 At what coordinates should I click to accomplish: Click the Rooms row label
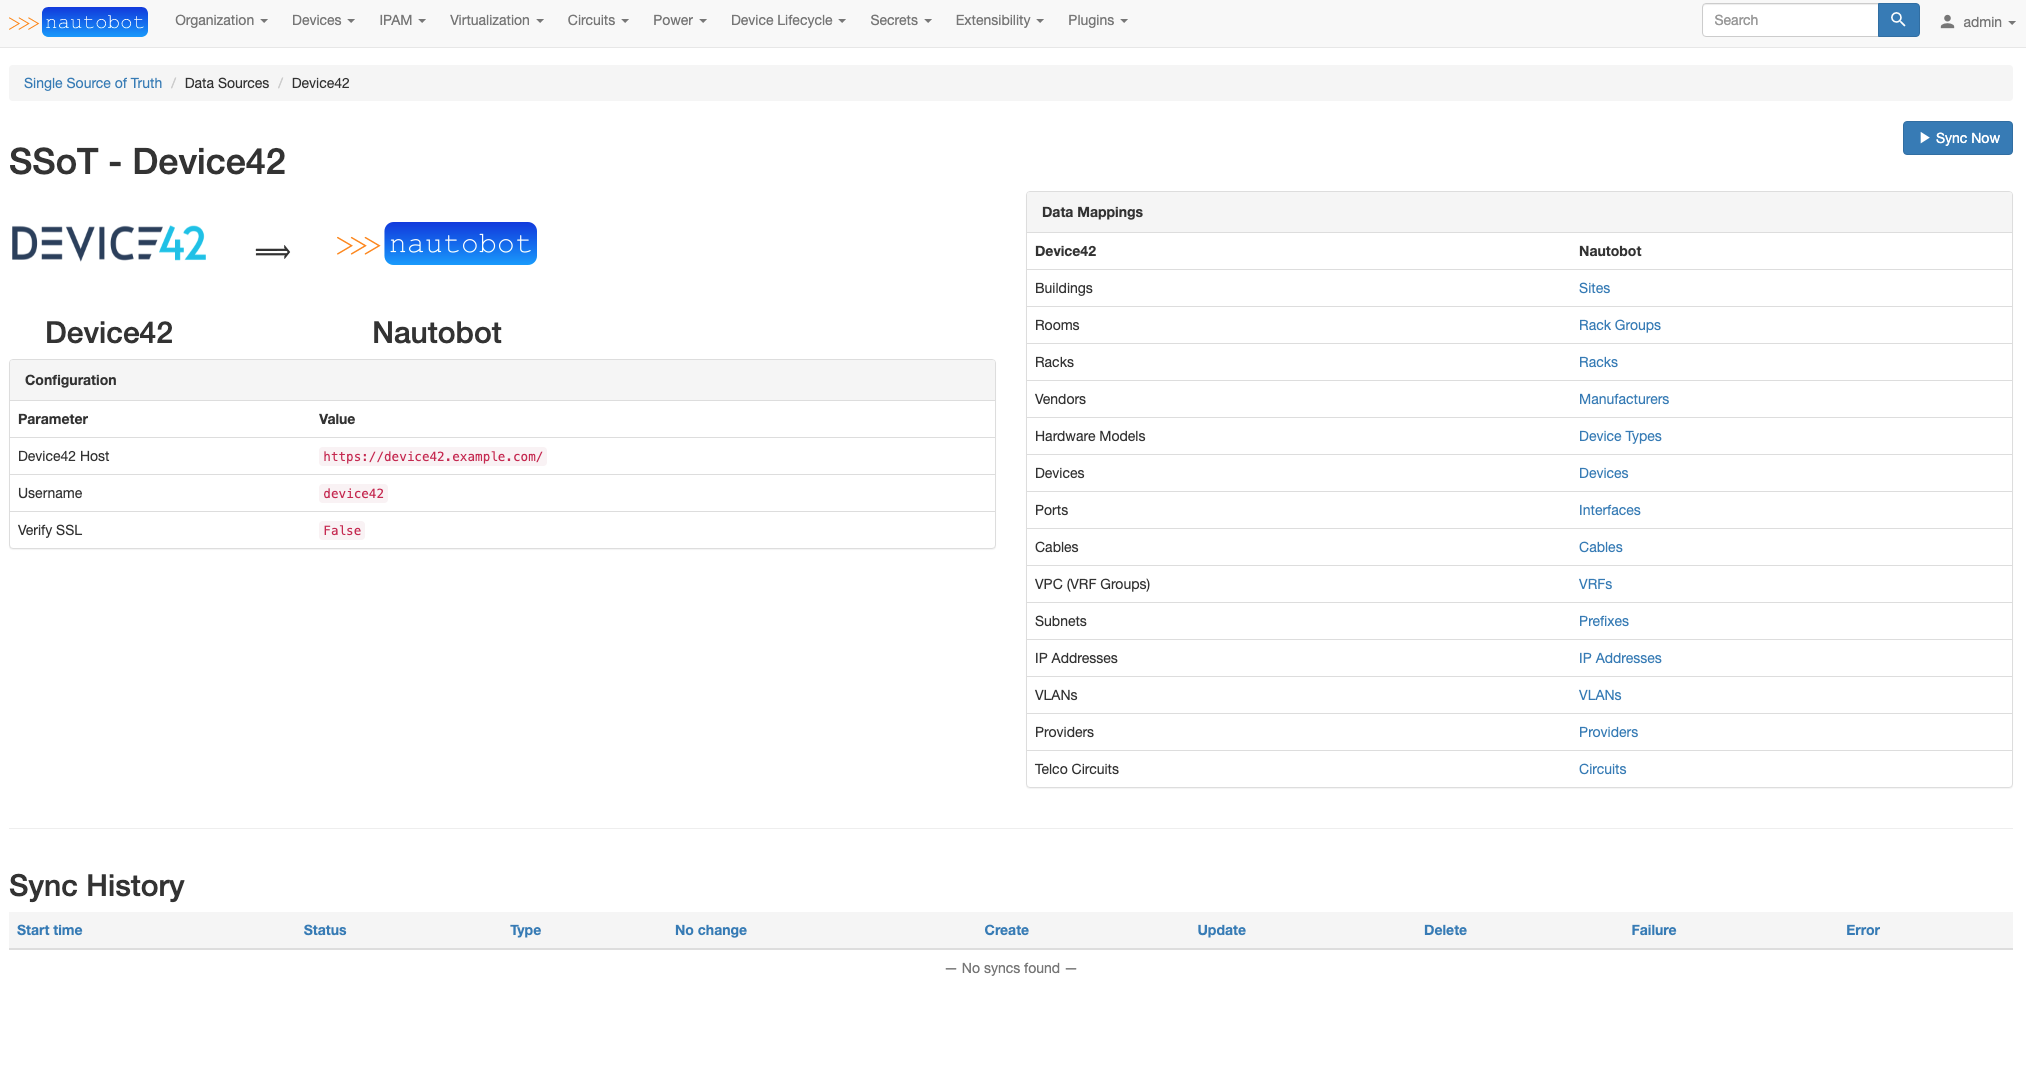pyautogui.click(x=1057, y=325)
